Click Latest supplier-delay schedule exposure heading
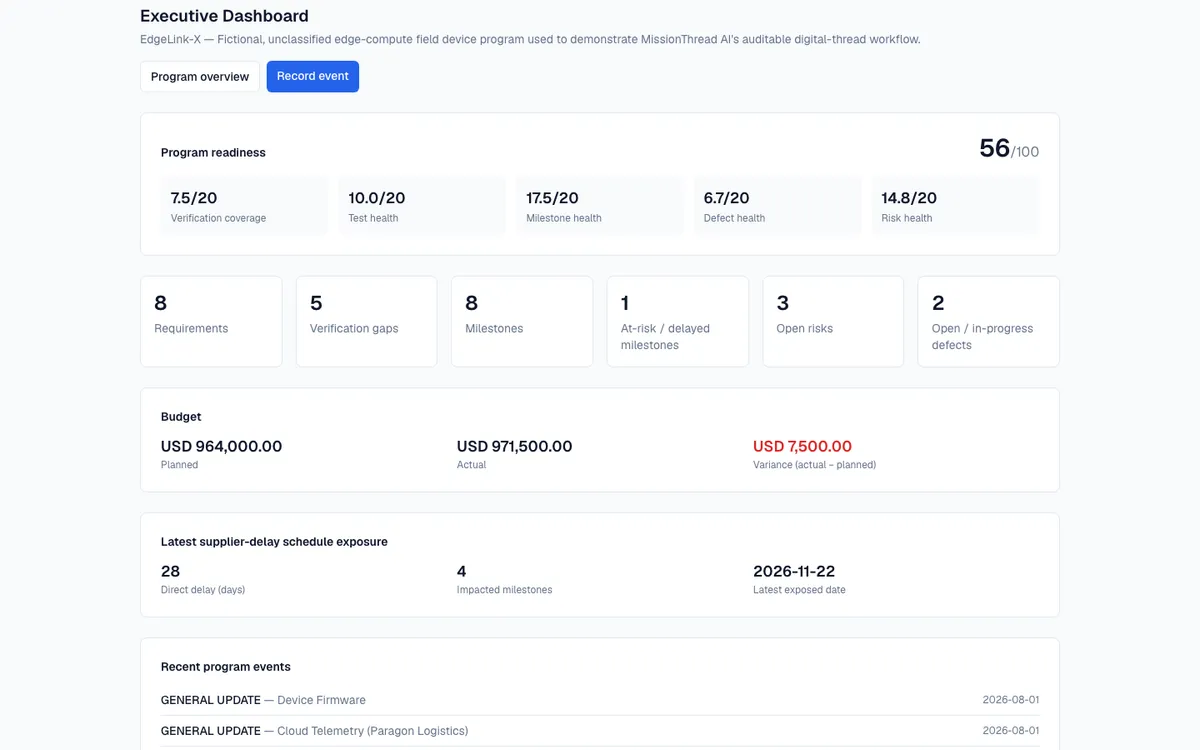Image resolution: width=1200 pixels, height=750 pixels. [274, 542]
